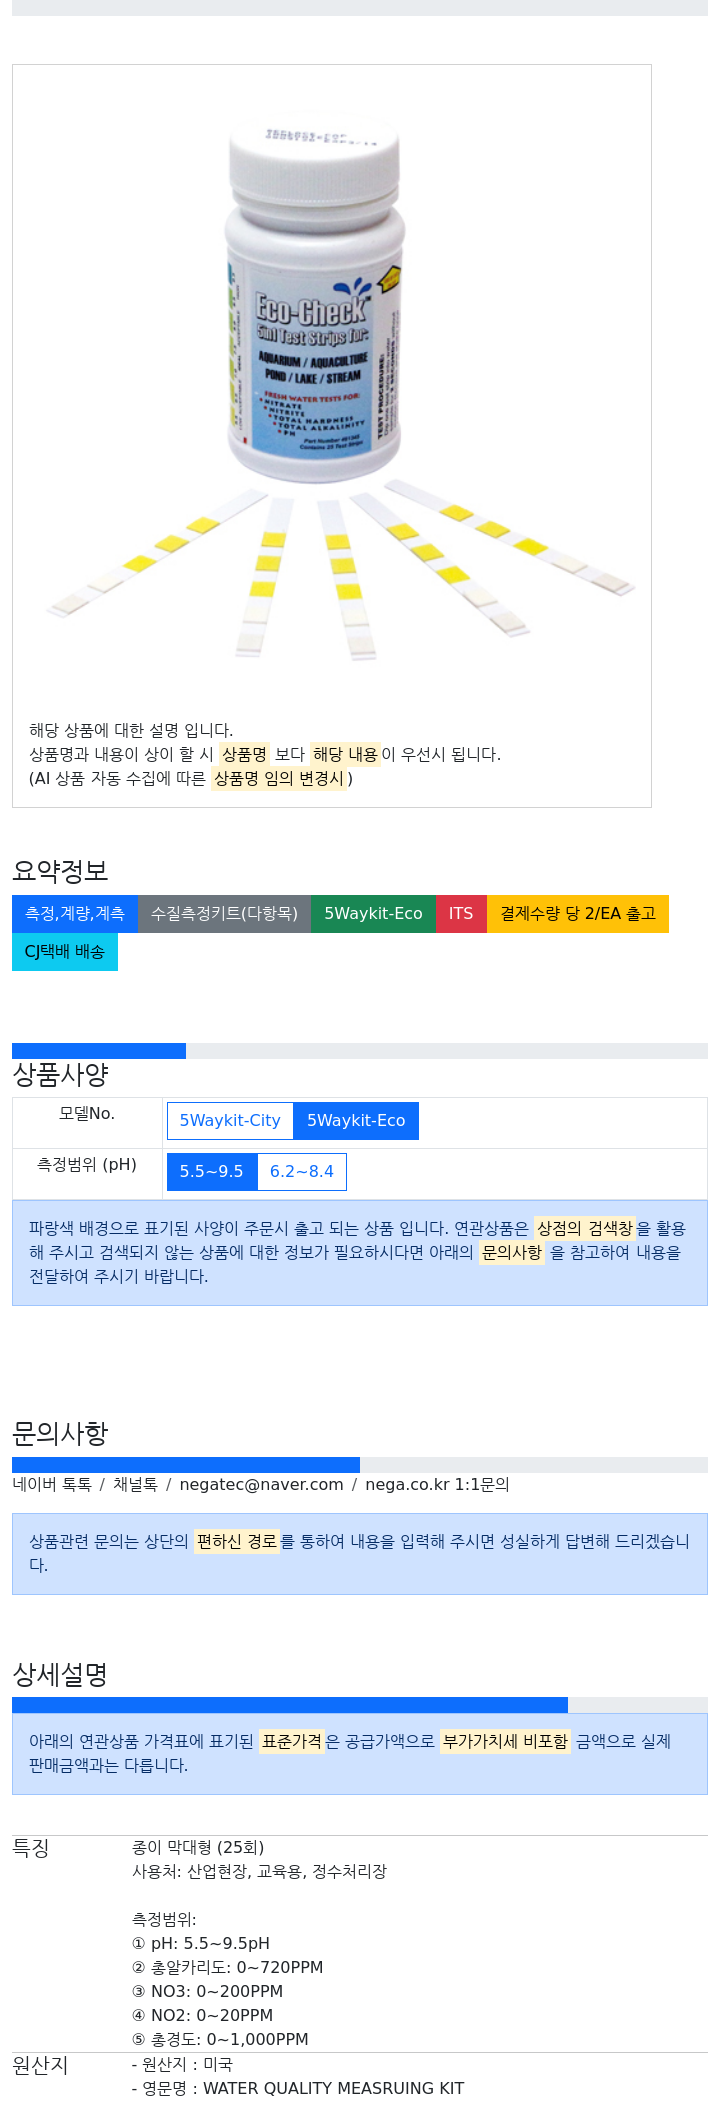The image size is (720, 2101).
Task: Select the 5.5~9.5 pH range option
Action: coord(212,1172)
